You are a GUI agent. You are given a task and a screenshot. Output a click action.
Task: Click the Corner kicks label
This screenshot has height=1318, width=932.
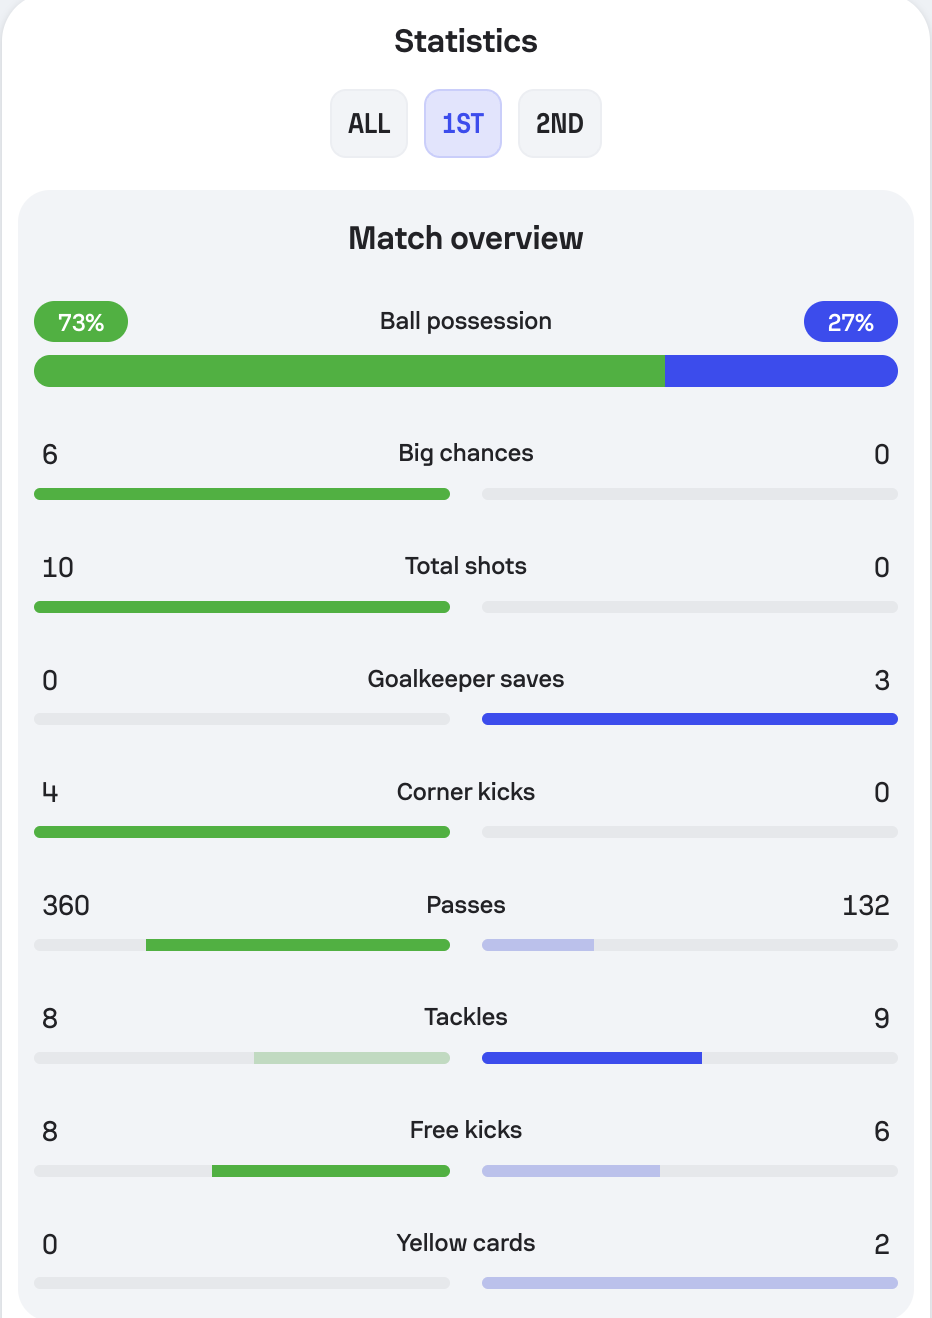click(x=466, y=792)
